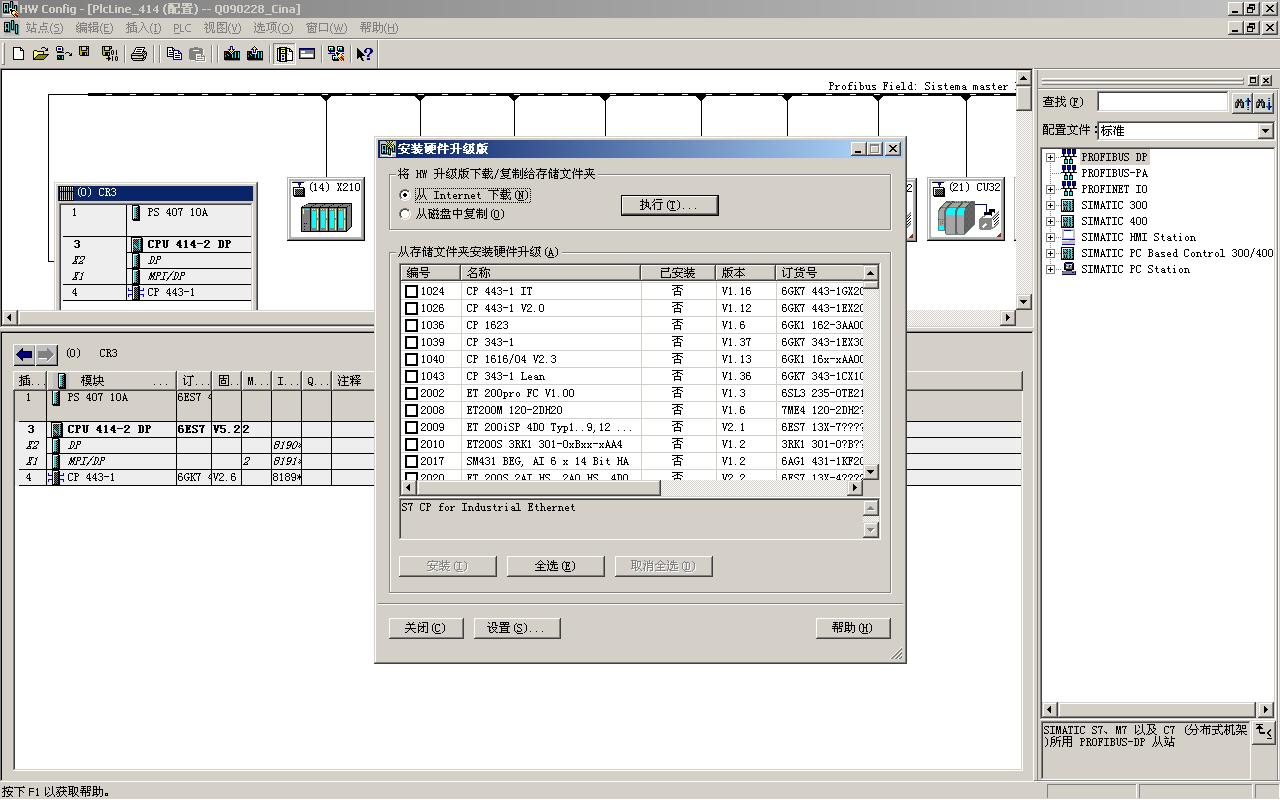
Task: Click the Copy toolbar icon
Action: click(174, 54)
